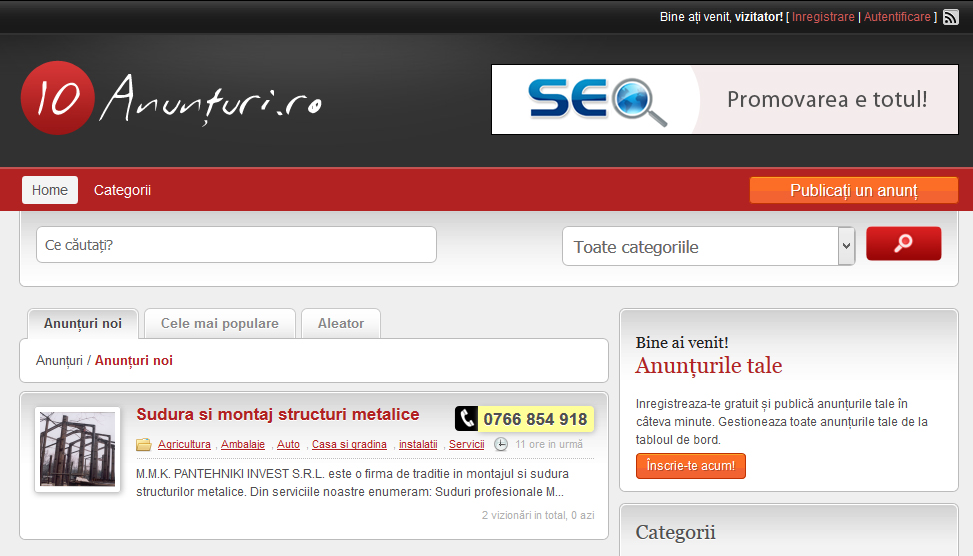The height and width of the screenshot is (556, 973).
Task: Open the Categorii menu item
Action: pos(122,190)
